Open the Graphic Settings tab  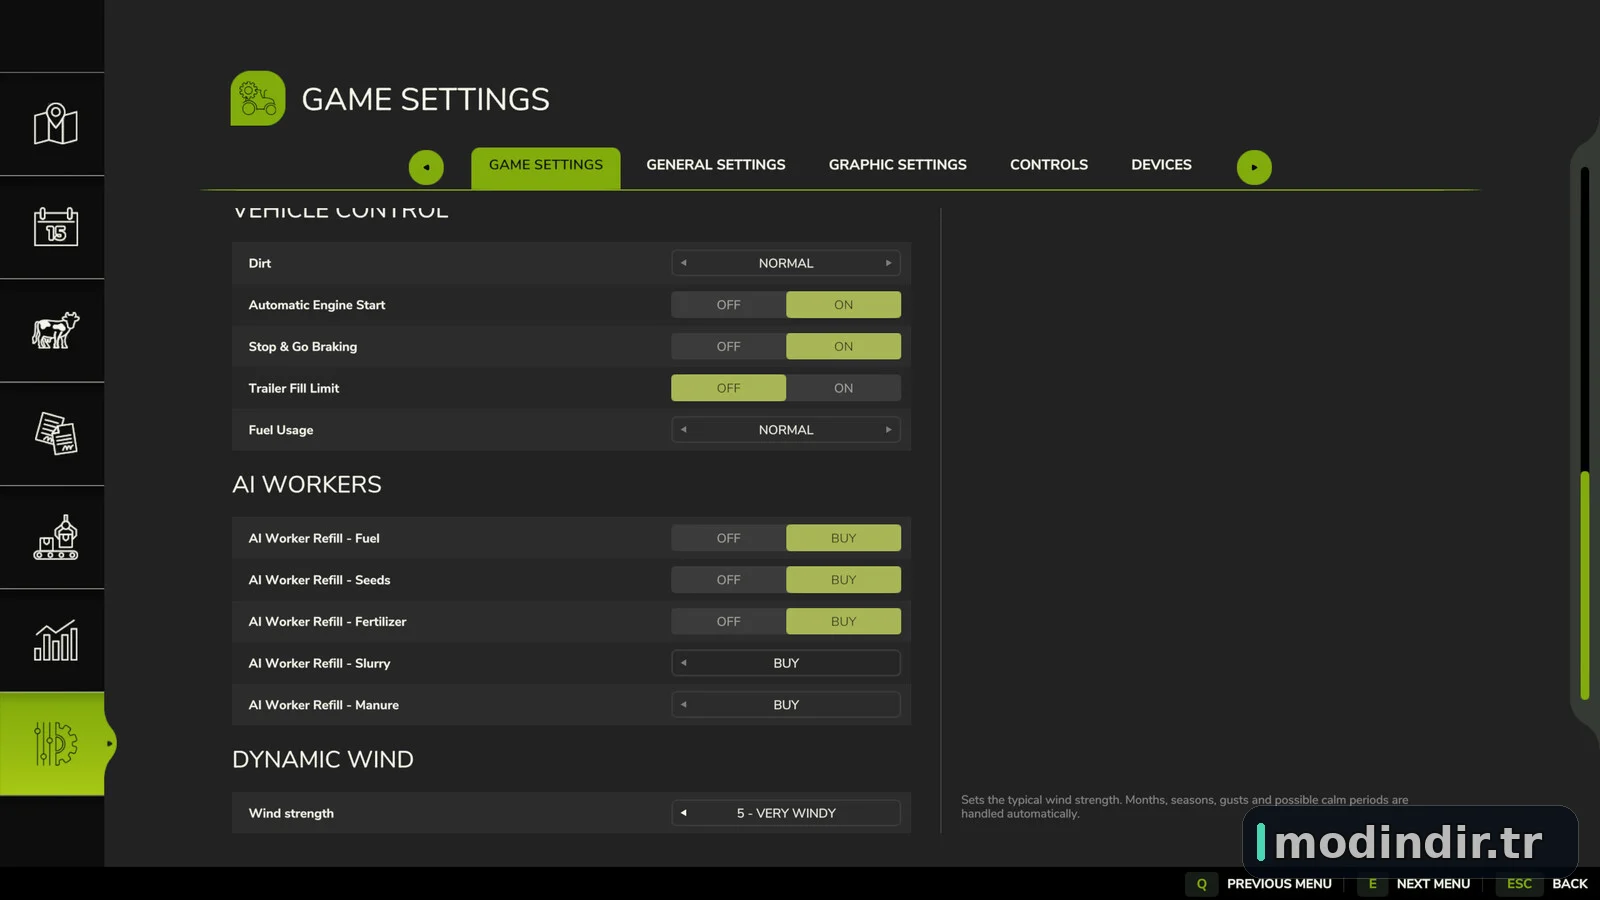(898, 165)
